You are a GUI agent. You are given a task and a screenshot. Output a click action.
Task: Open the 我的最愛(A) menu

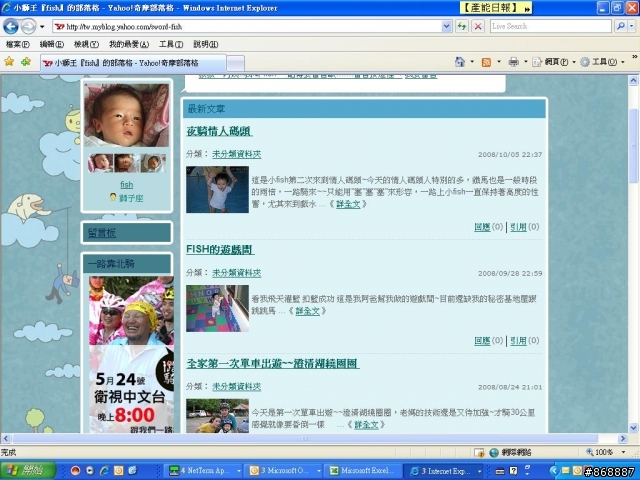(x=129, y=44)
